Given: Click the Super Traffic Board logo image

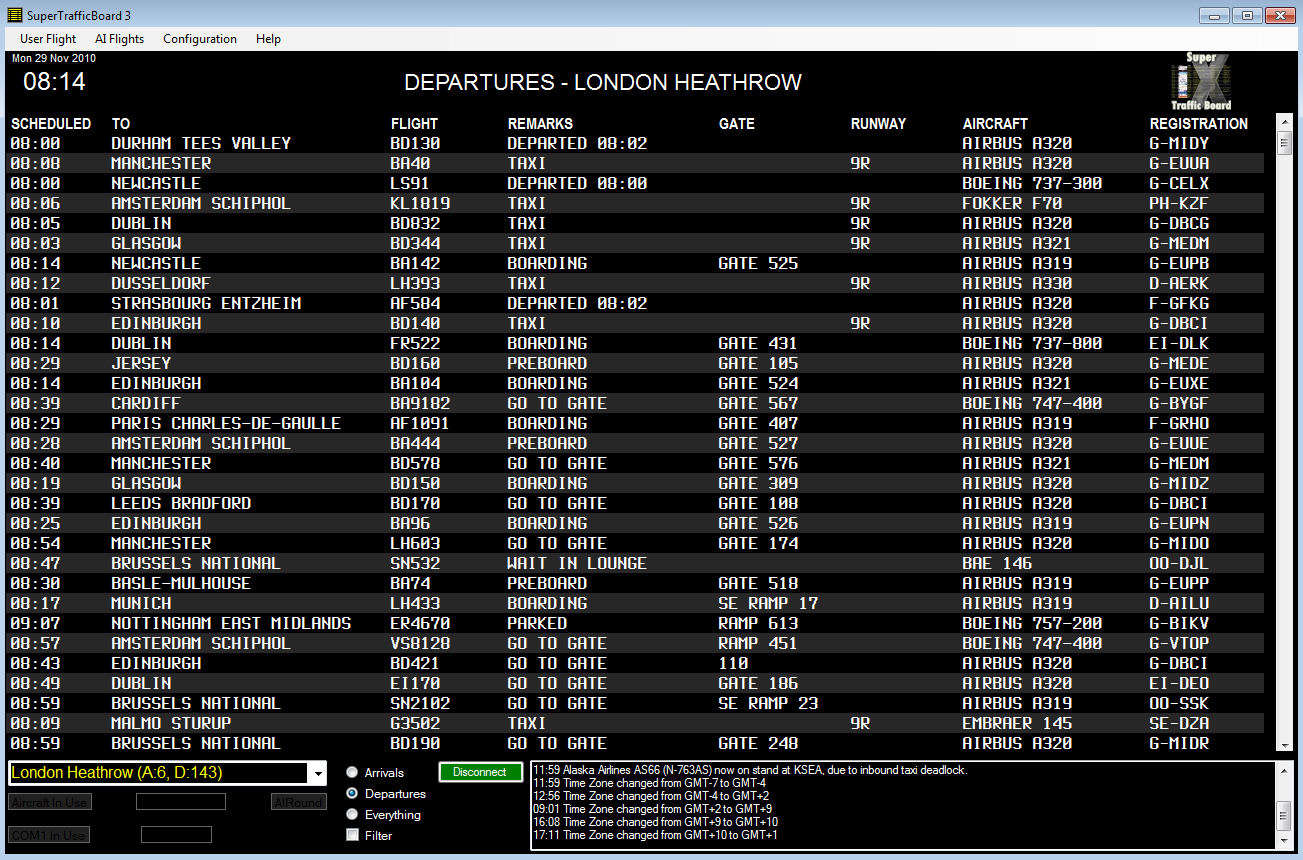Looking at the screenshot, I should pyautogui.click(x=1199, y=81).
